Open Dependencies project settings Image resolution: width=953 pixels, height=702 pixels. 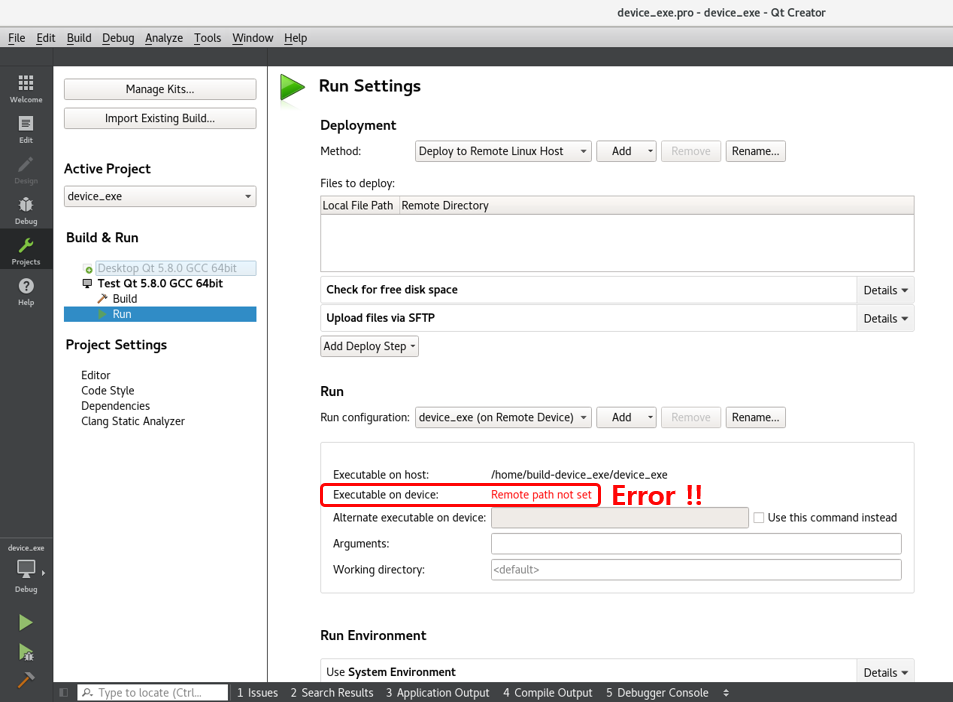115,406
